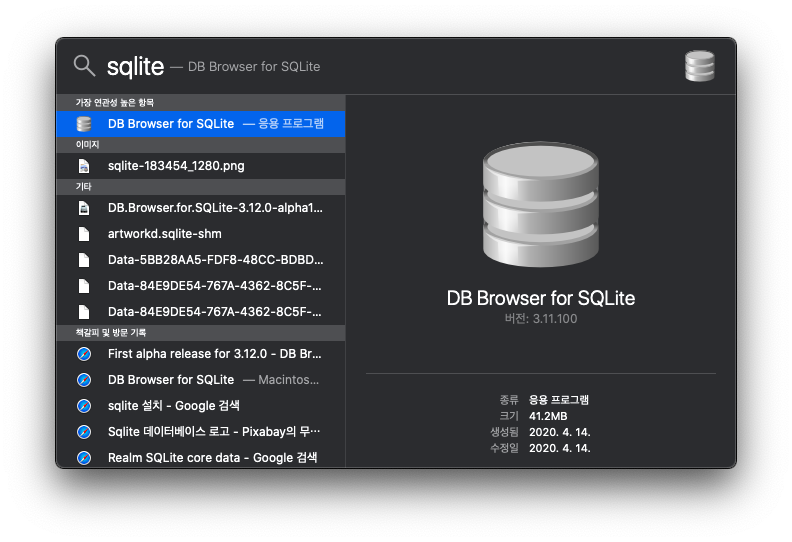Open Realm SQLite core data Google 검색

(x=201, y=458)
